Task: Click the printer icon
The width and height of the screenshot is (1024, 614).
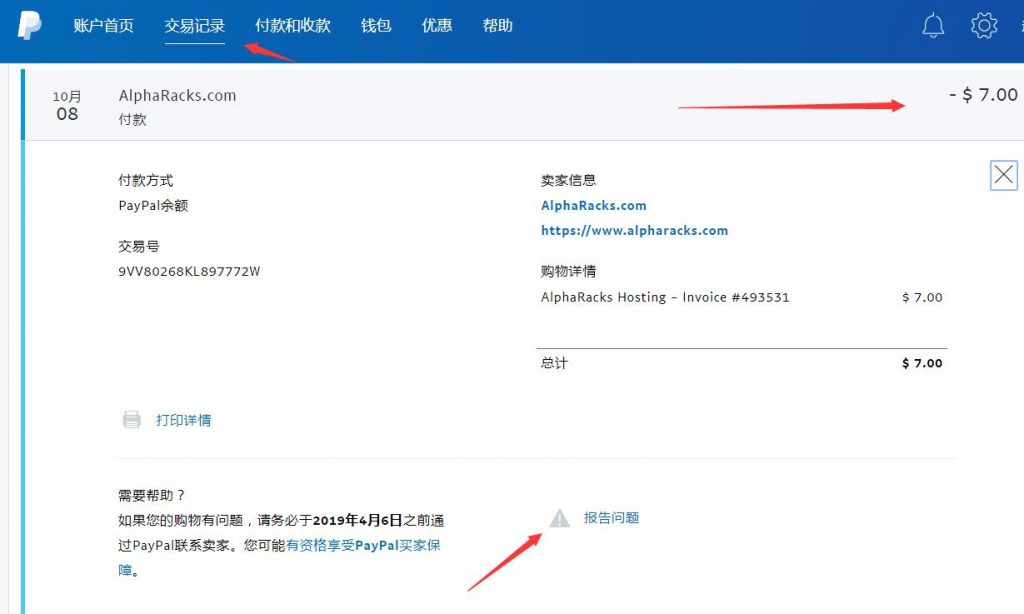Action: pos(131,419)
